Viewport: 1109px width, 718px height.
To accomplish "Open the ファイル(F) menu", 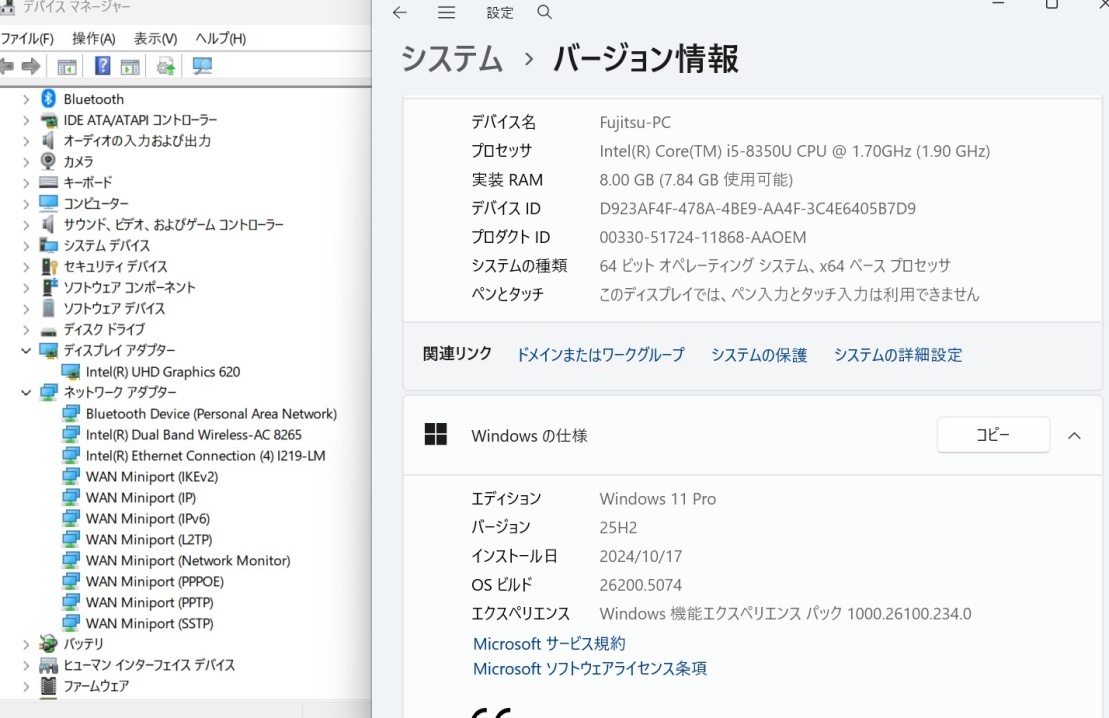I will (x=27, y=39).
